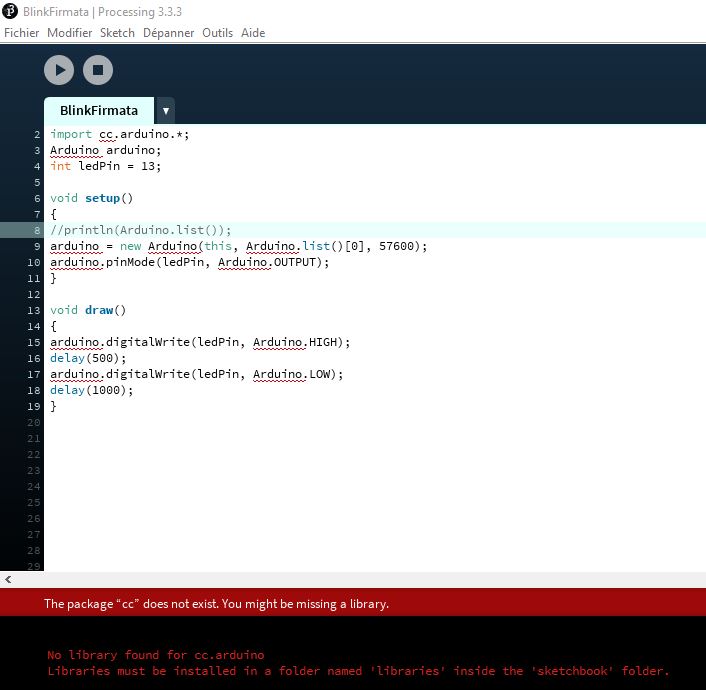The height and width of the screenshot is (690, 706).
Task: Click line number 13 in the gutter
Action: tap(34, 310)
